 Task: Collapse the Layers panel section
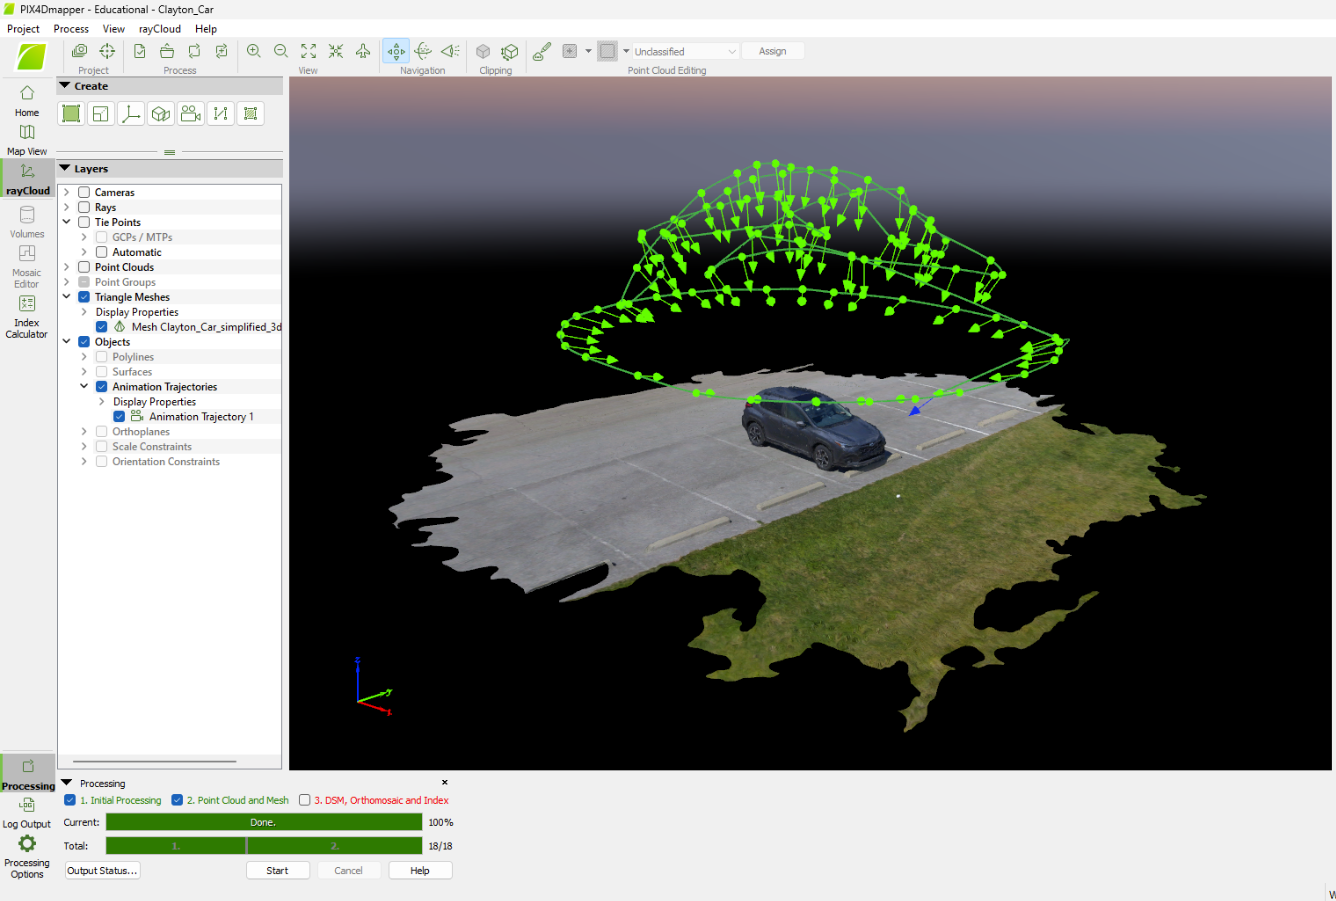65,169
